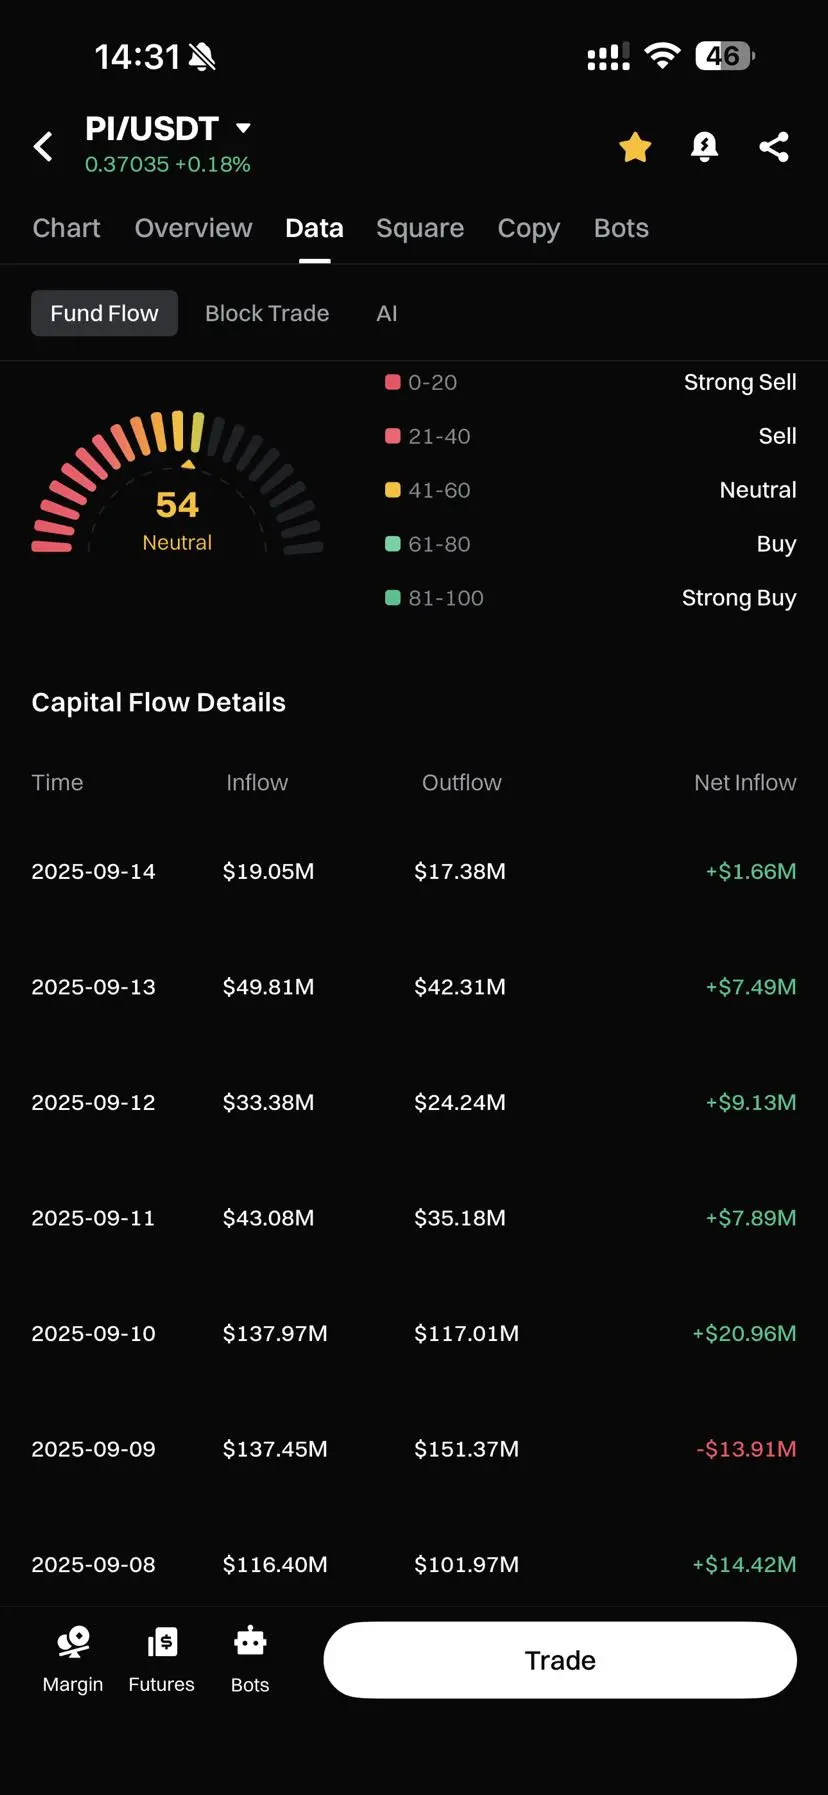Image resolution: width=828 pixels, height=1795 pixels.
Task: Open the Bots robot icon in bottom bar
Action: click(250, 1642)
